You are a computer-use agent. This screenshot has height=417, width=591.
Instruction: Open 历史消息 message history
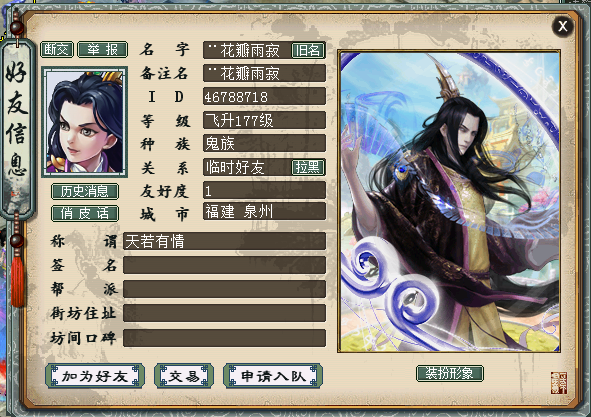tap(85, 192)
